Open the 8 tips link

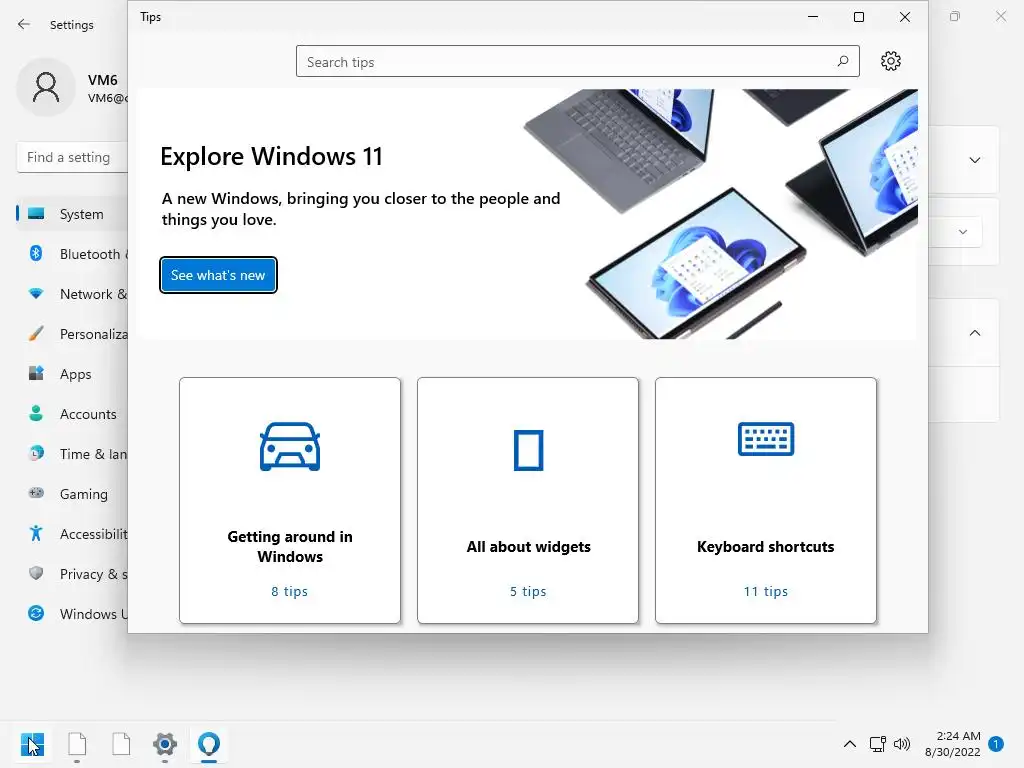click(289, 591)
